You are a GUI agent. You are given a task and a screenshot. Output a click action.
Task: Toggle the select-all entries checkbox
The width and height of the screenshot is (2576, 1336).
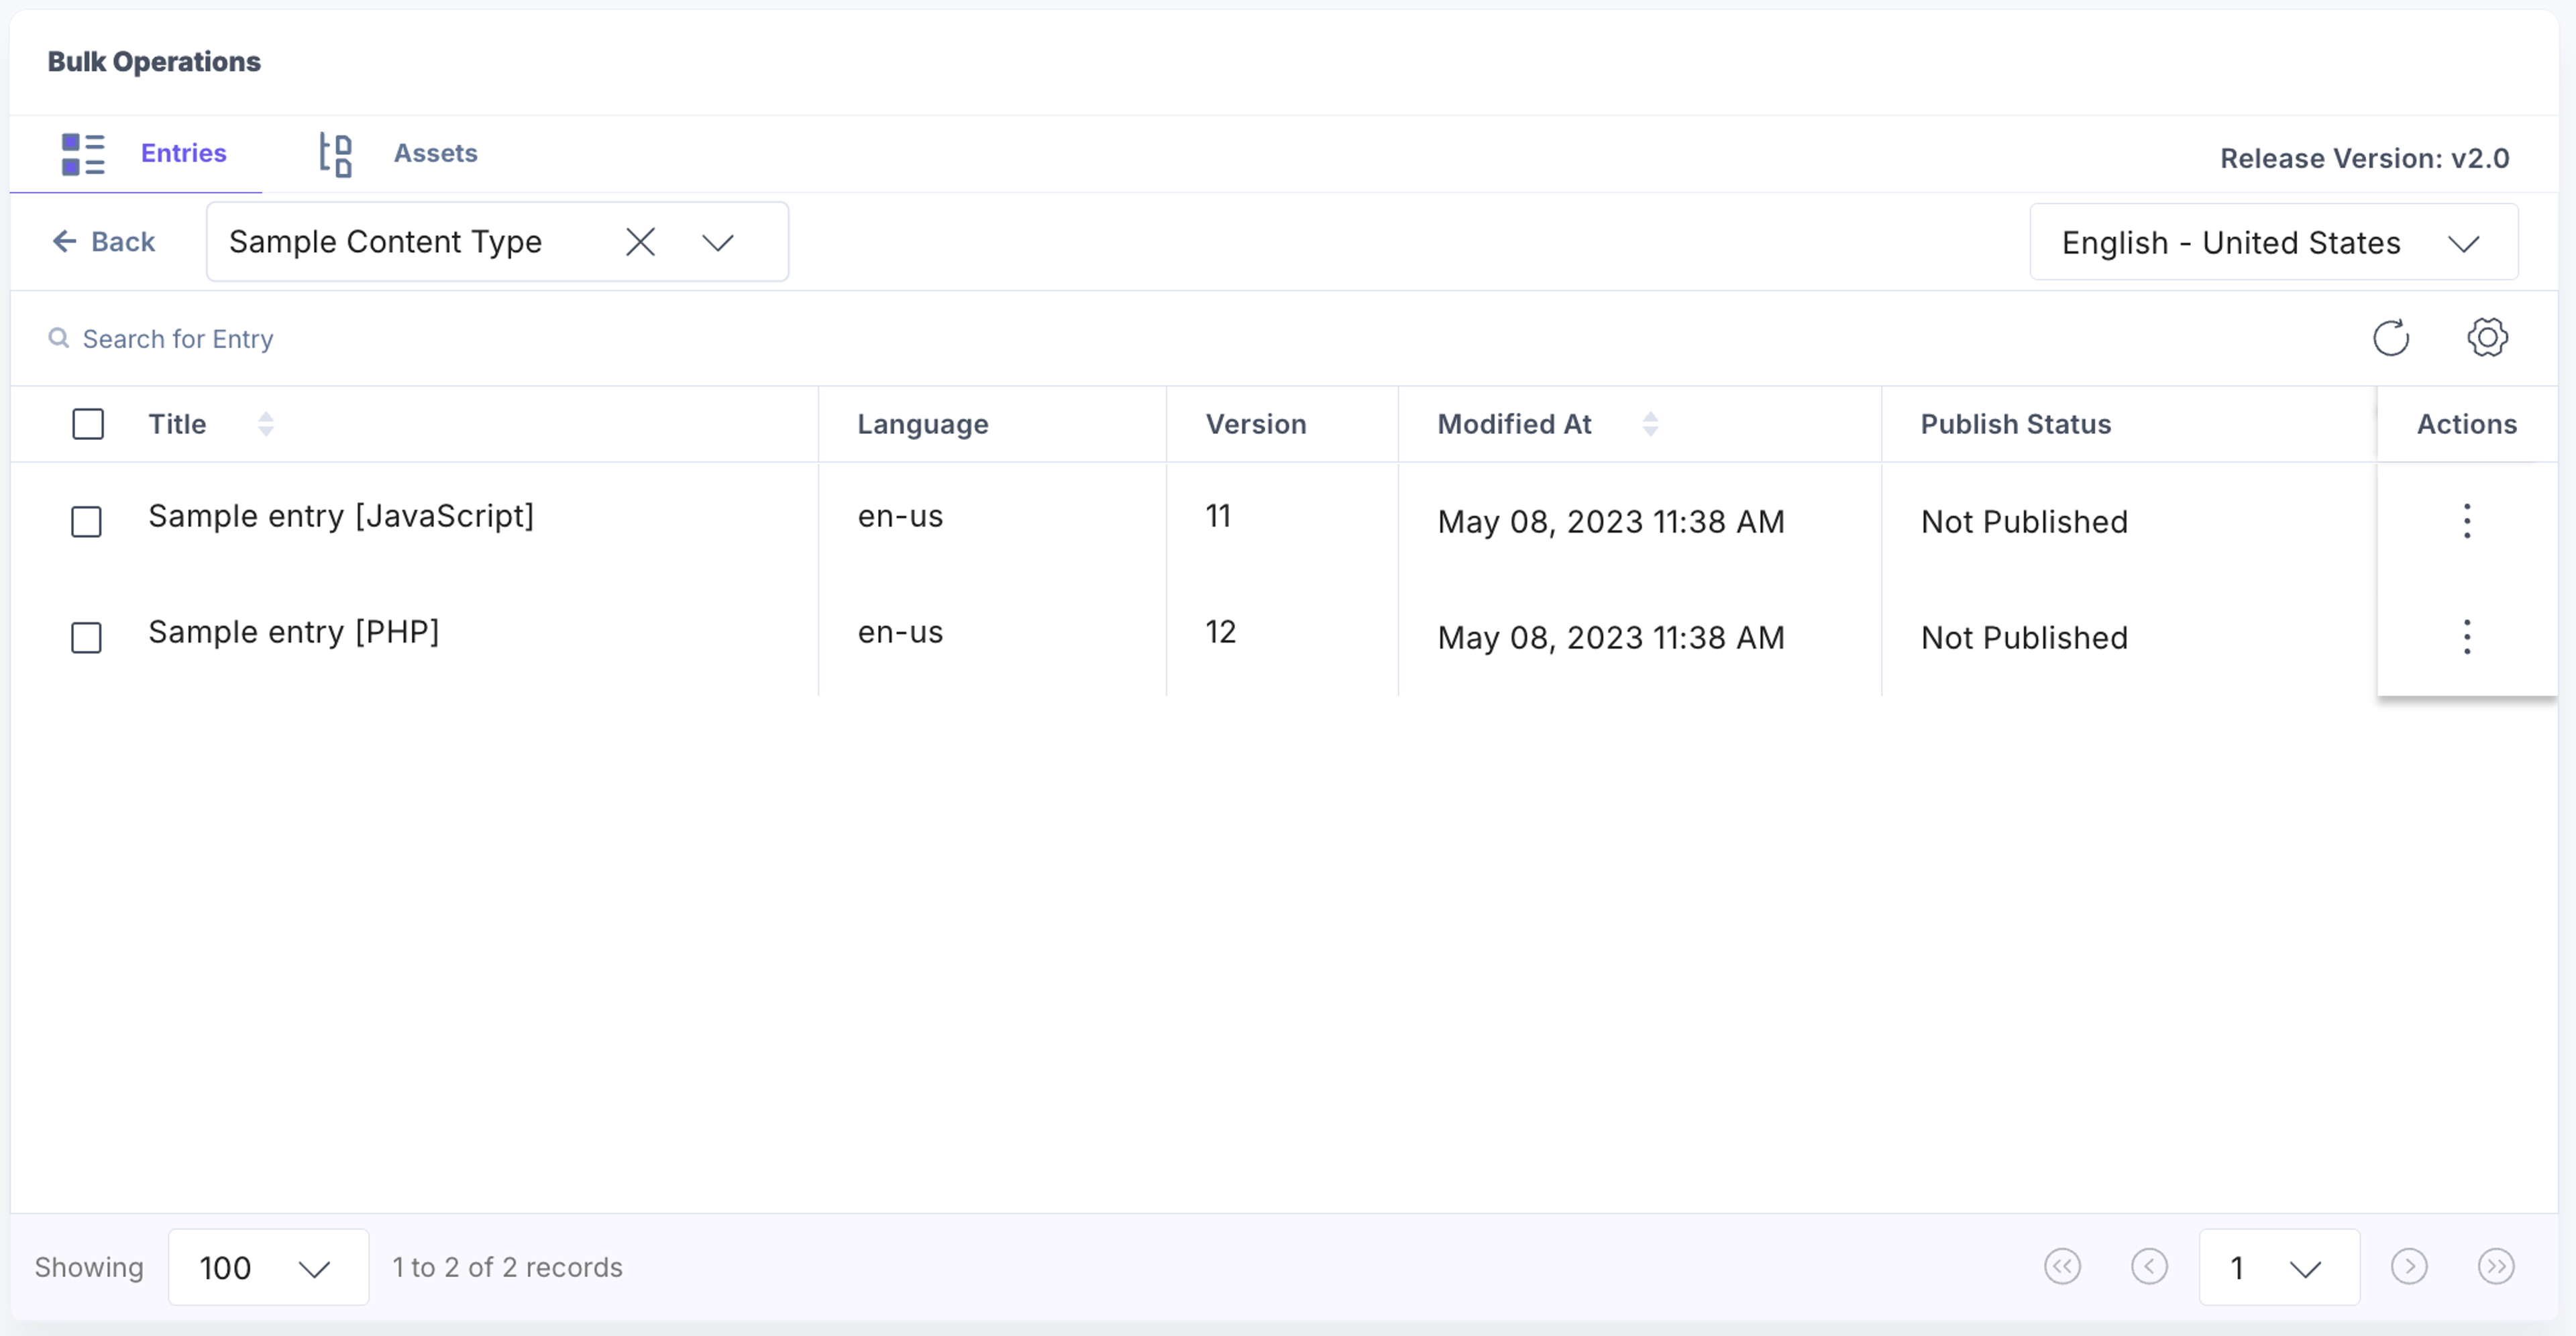tap(88, 424)
